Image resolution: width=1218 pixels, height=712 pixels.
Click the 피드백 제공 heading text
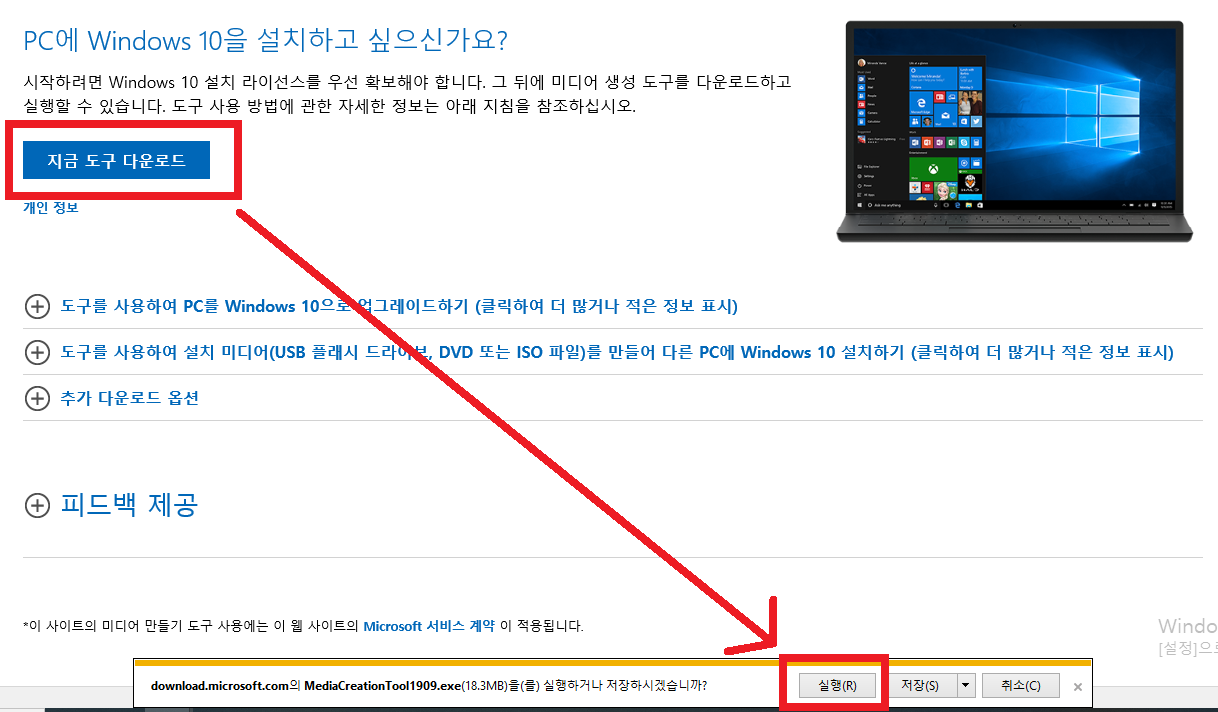129,504
